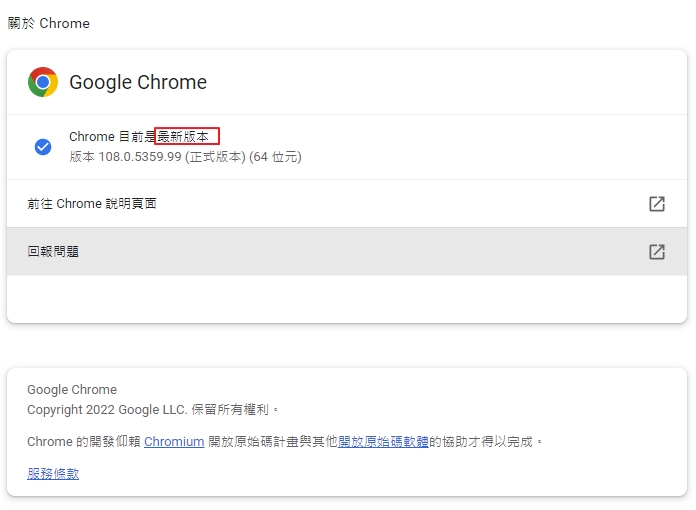Click external link icon beside 回報問題
The image size is (696, 510).
657,252
